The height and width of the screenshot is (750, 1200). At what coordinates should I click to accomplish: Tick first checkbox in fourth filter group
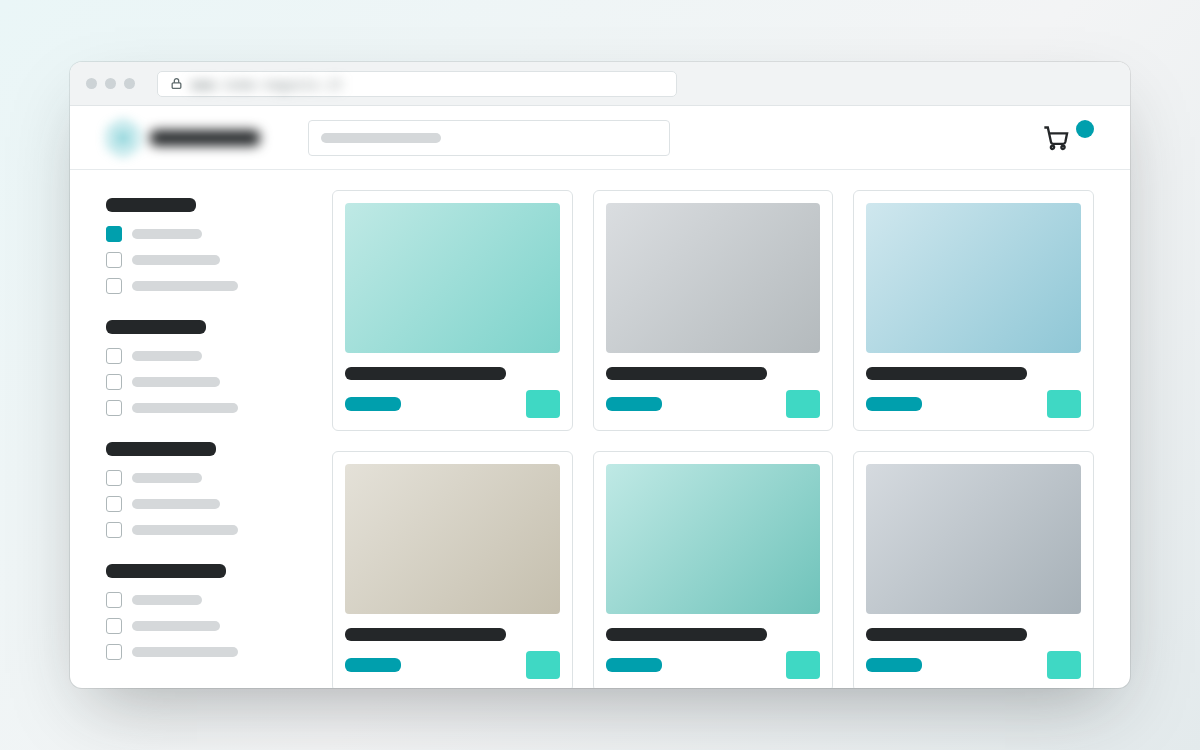coord(114,600)
